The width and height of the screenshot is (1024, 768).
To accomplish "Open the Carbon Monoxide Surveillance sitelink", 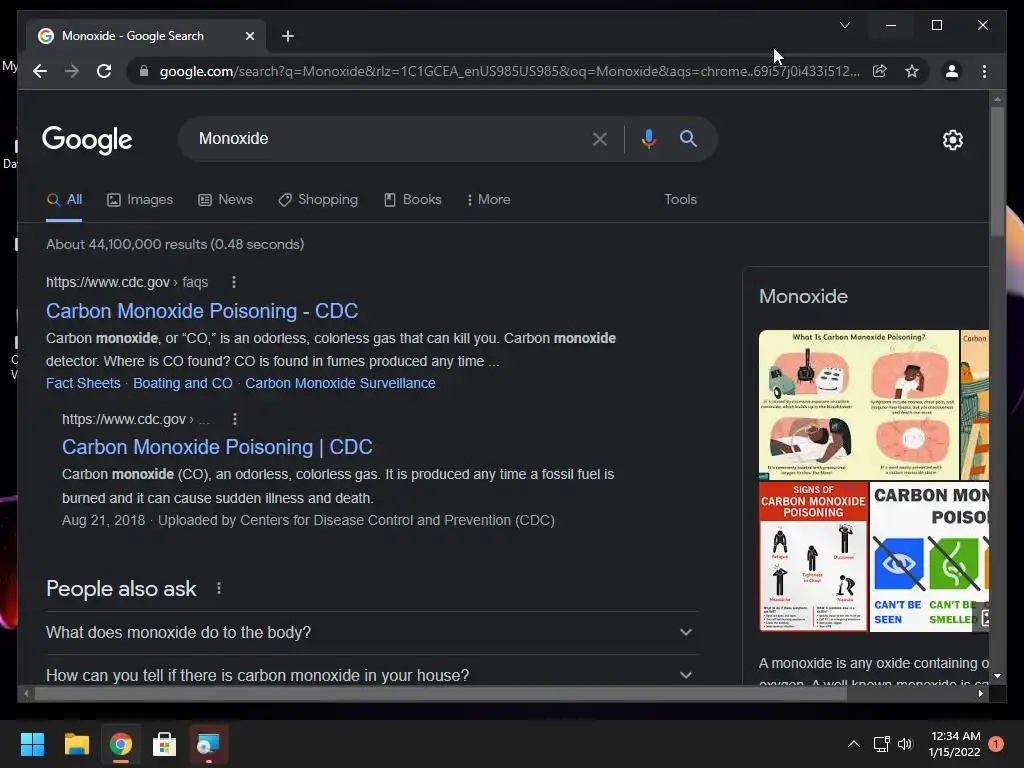I will point(340,383).
